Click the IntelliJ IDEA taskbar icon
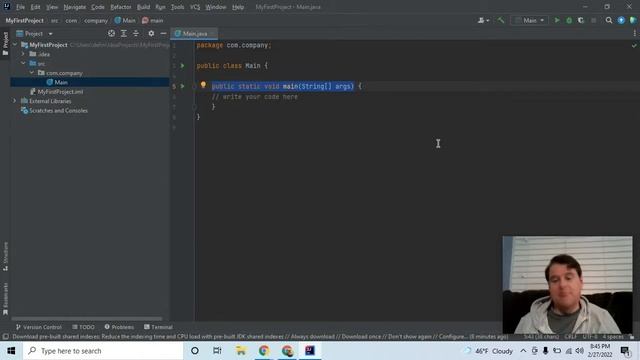640x360 pixels. point(310,351)
